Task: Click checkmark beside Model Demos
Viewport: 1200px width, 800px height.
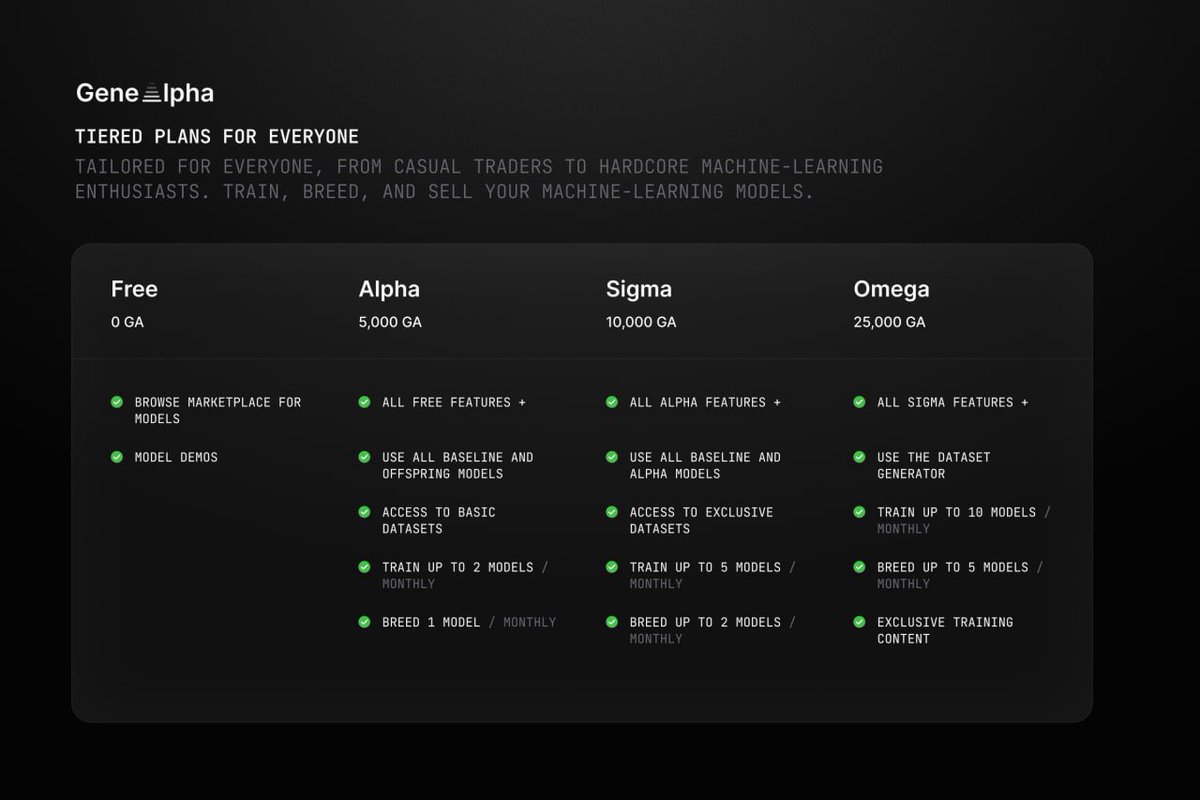Action: pos(117,457)
